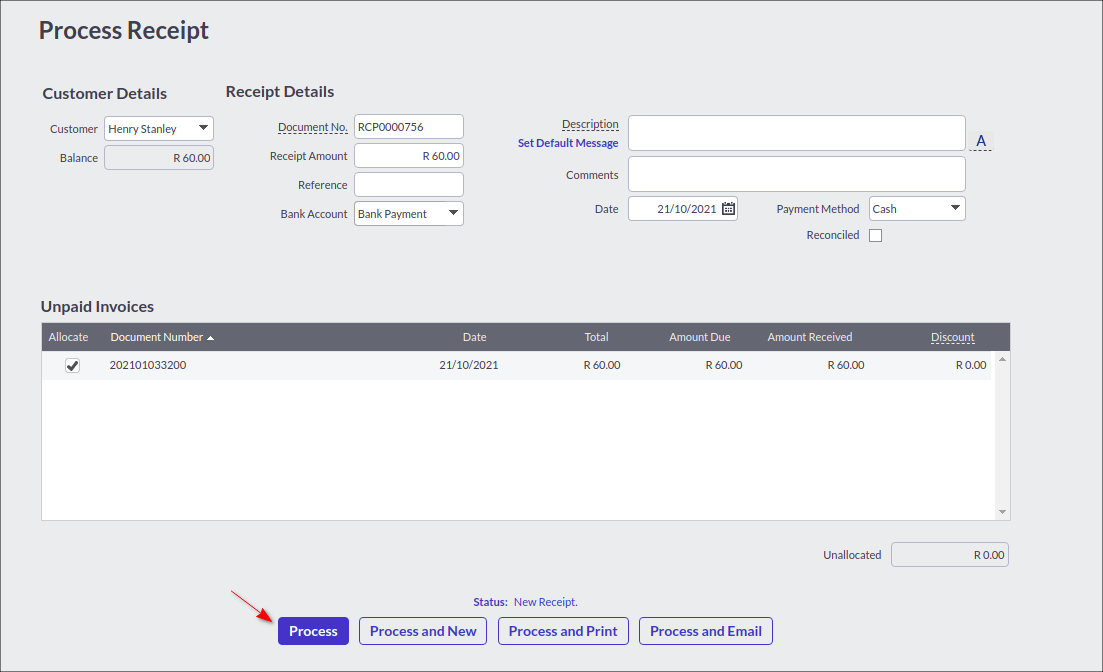Open the Bank Account dropdown

[452, 213]
